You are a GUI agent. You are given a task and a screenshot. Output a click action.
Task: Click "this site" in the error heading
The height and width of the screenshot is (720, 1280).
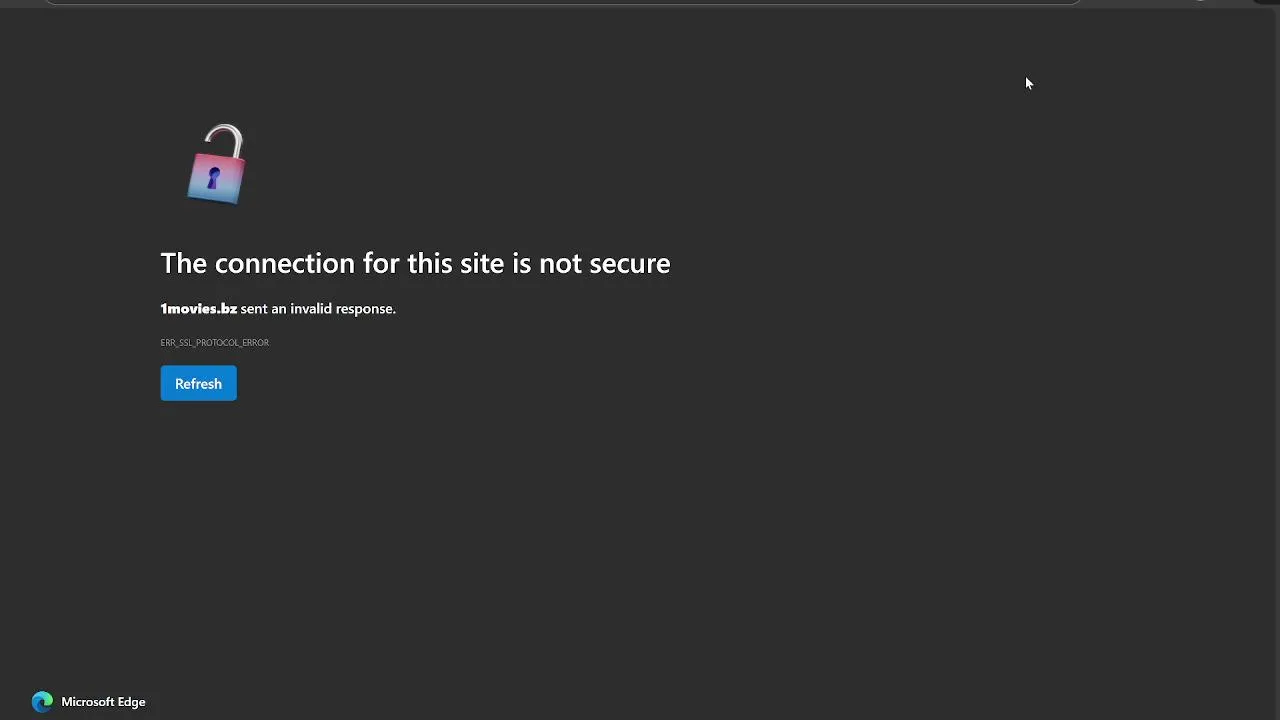point(456,263)
